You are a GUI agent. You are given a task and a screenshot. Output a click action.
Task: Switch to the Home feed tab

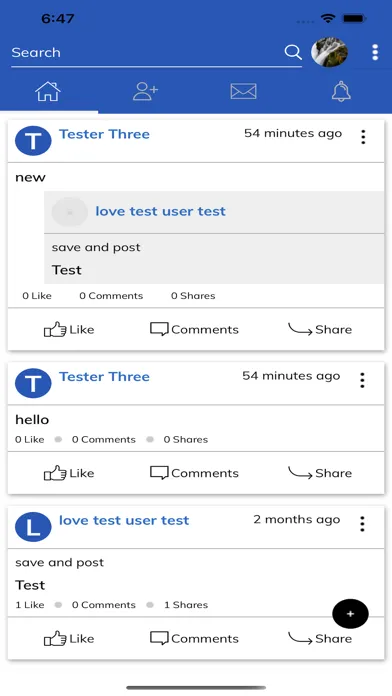click(48, 91)
